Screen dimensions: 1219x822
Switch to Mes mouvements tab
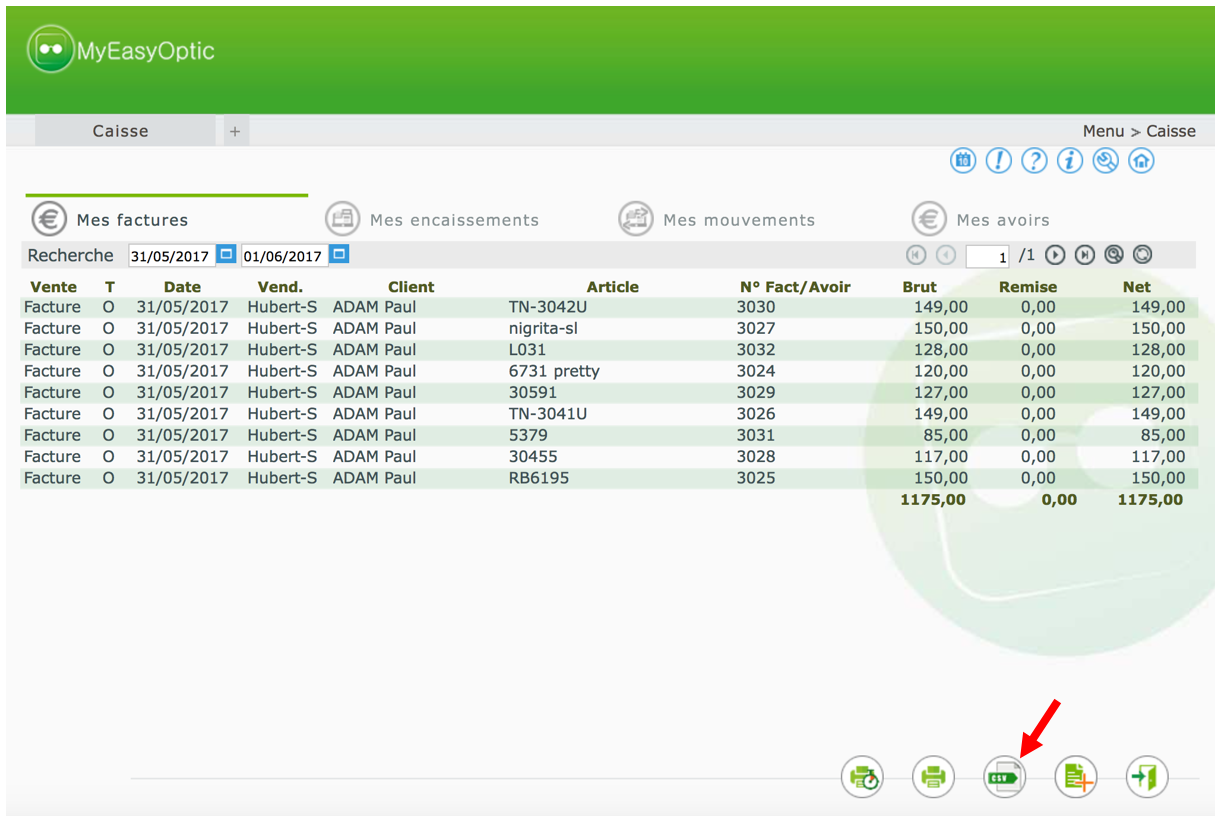click(739, 220)
